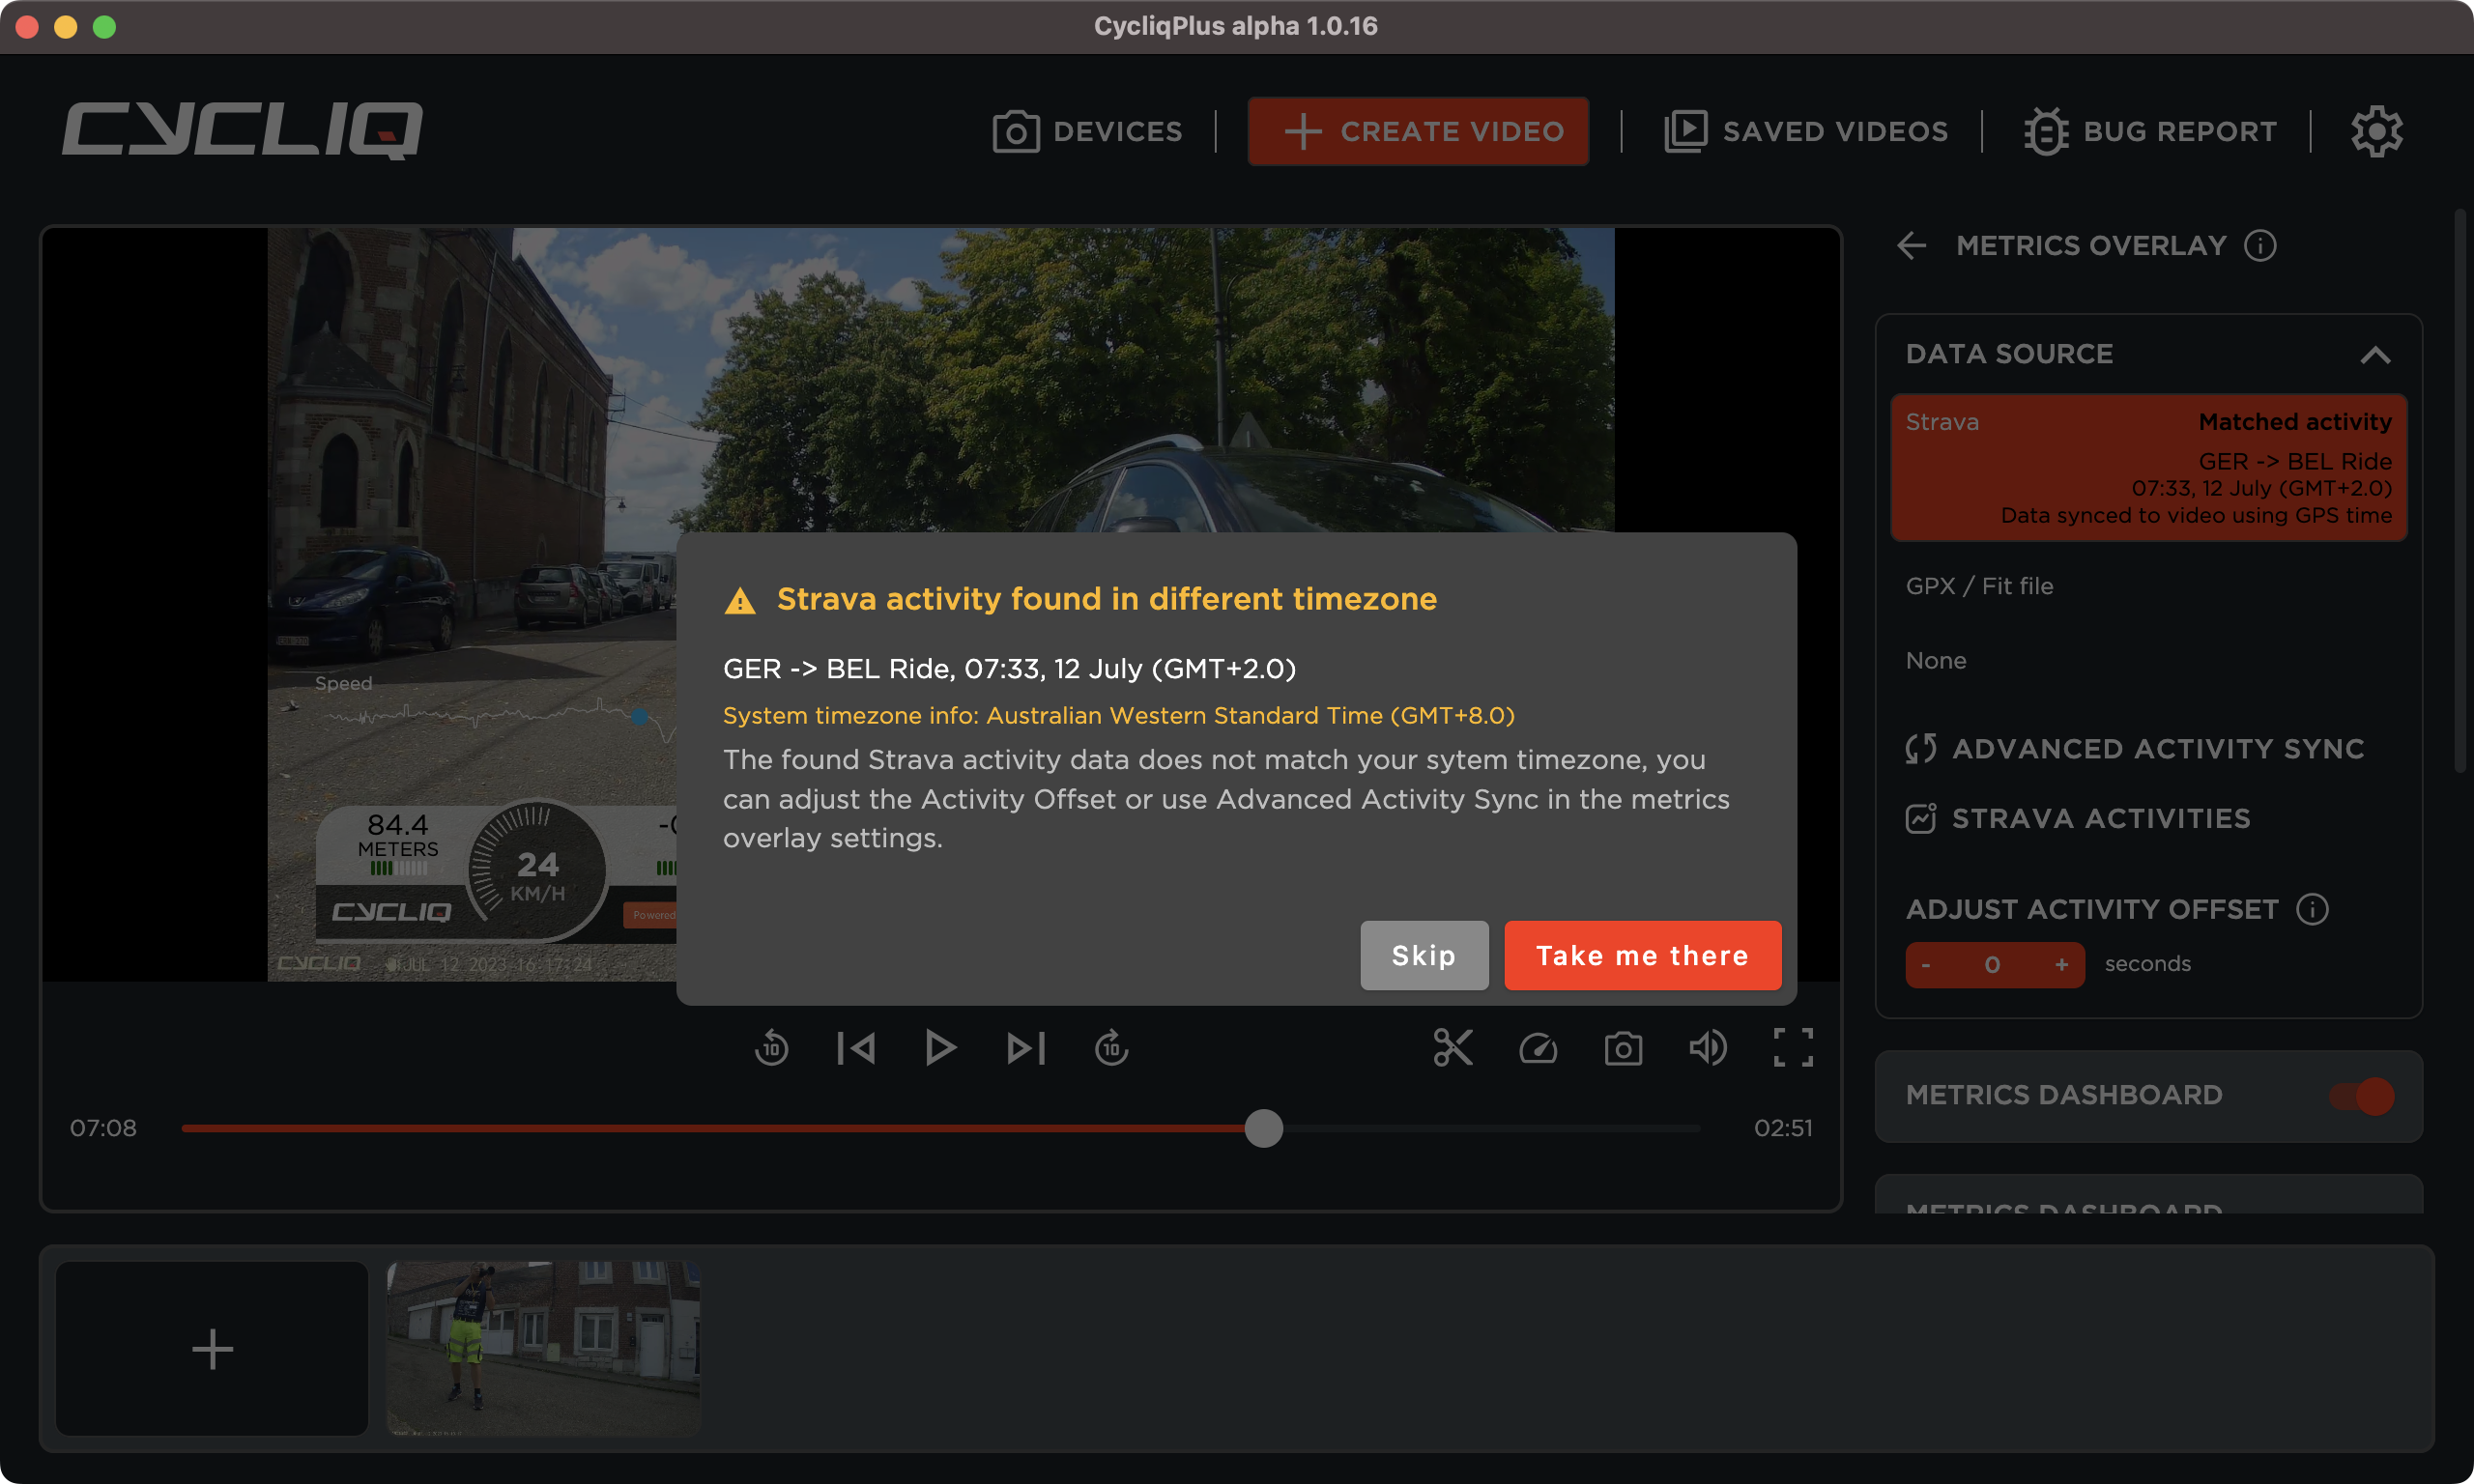2474x1484 pixels.
Task: Click the Cycliq logo
Action: coord(242,130)
